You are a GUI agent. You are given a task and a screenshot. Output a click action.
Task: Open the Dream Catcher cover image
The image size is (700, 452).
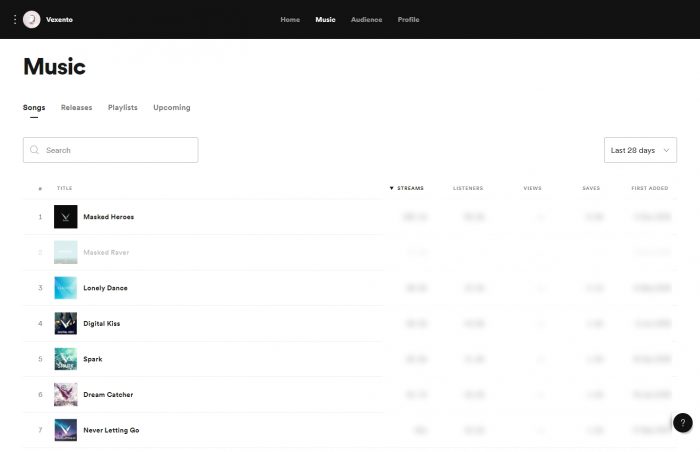tap(66, 395)
